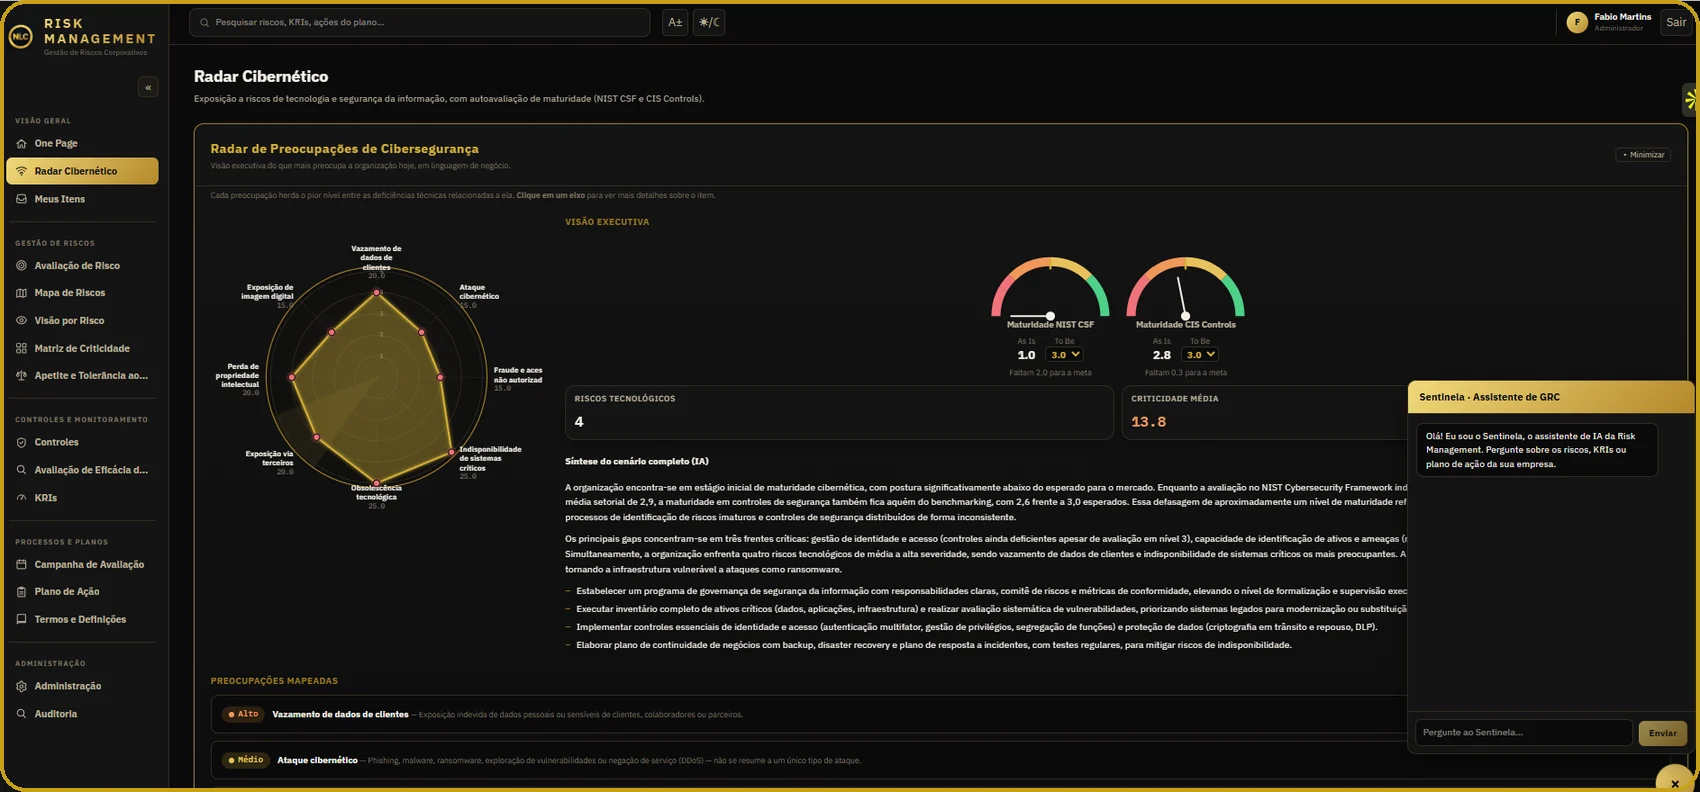
Task: Click the Plano de Ação clipboard icon
Action: click(x=22, y=592)
